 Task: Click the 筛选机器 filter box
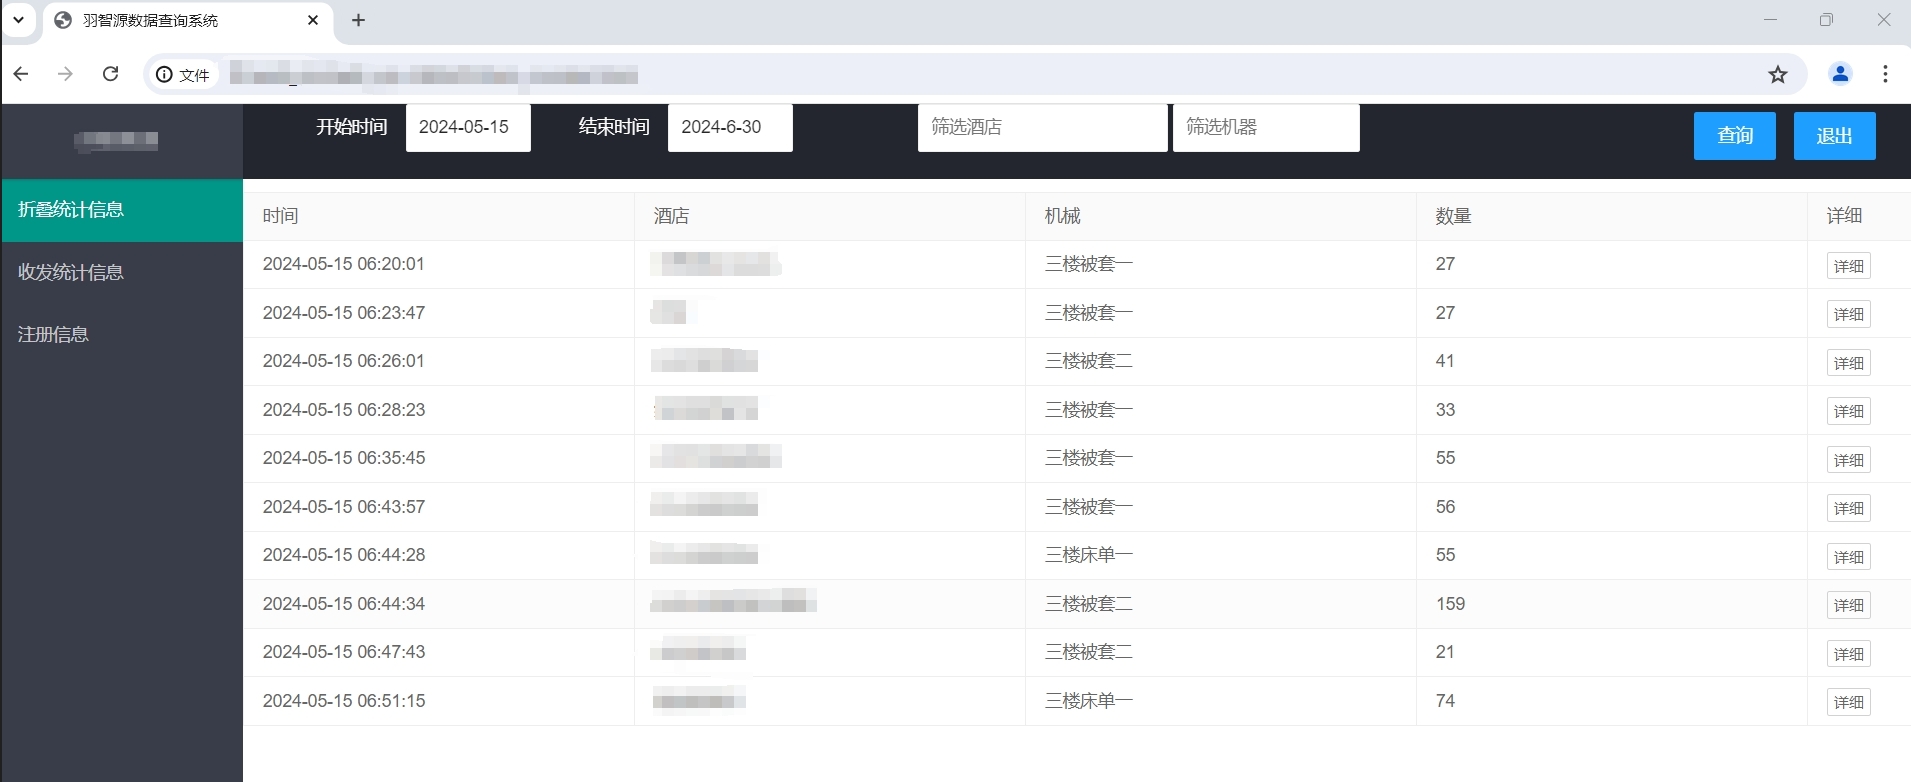point(1265,128)
